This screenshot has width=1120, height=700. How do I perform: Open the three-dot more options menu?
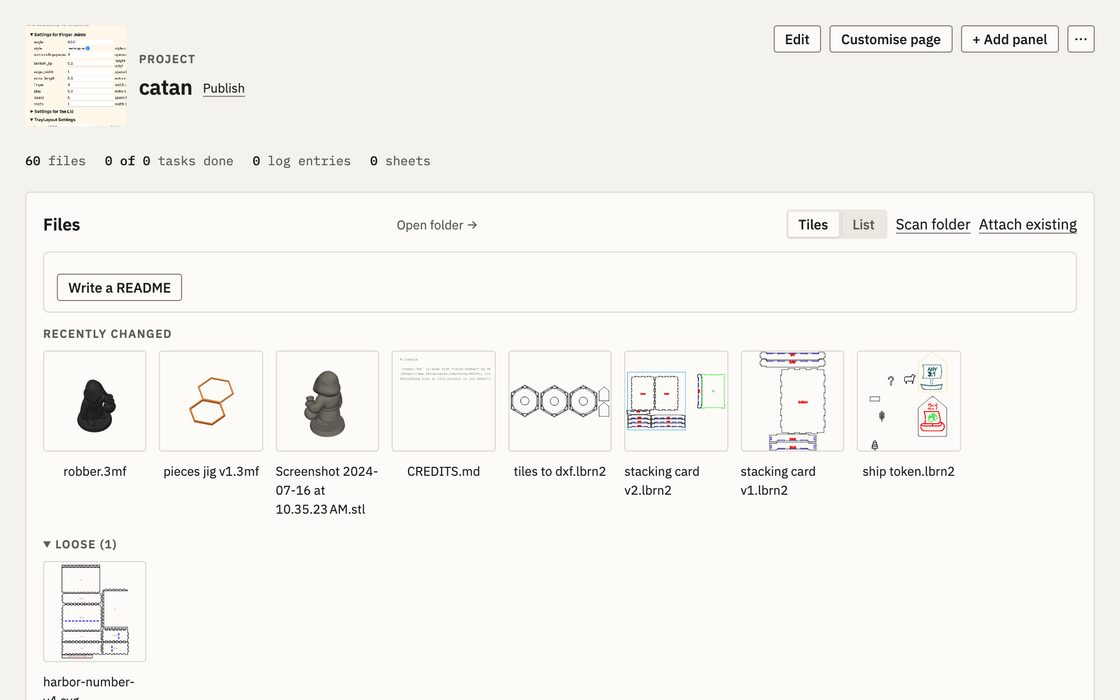(1081, 39)
